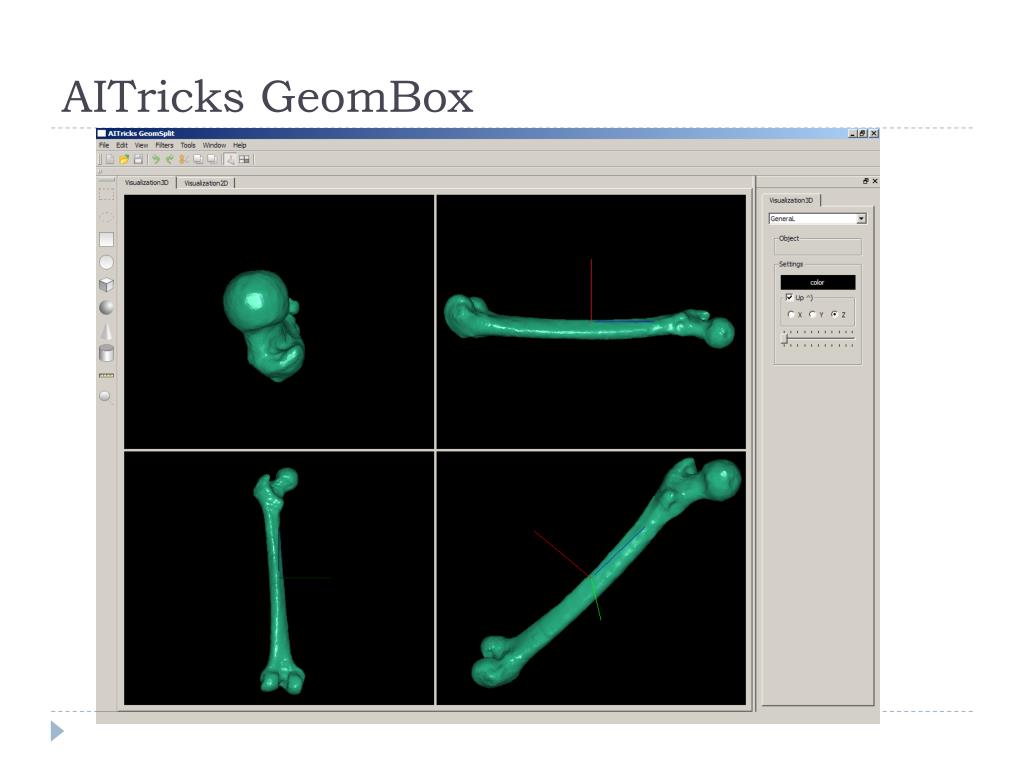Select the dashed rectangle selection tool
This screenshot has width=1024, height=768.
(x=106, y=194)
